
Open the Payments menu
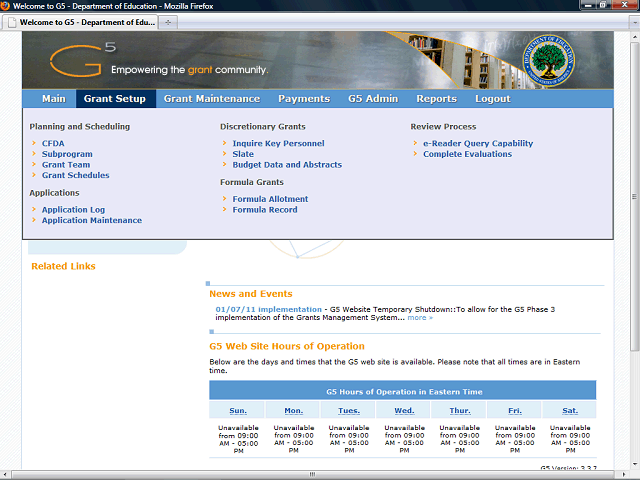click(304, 99)
